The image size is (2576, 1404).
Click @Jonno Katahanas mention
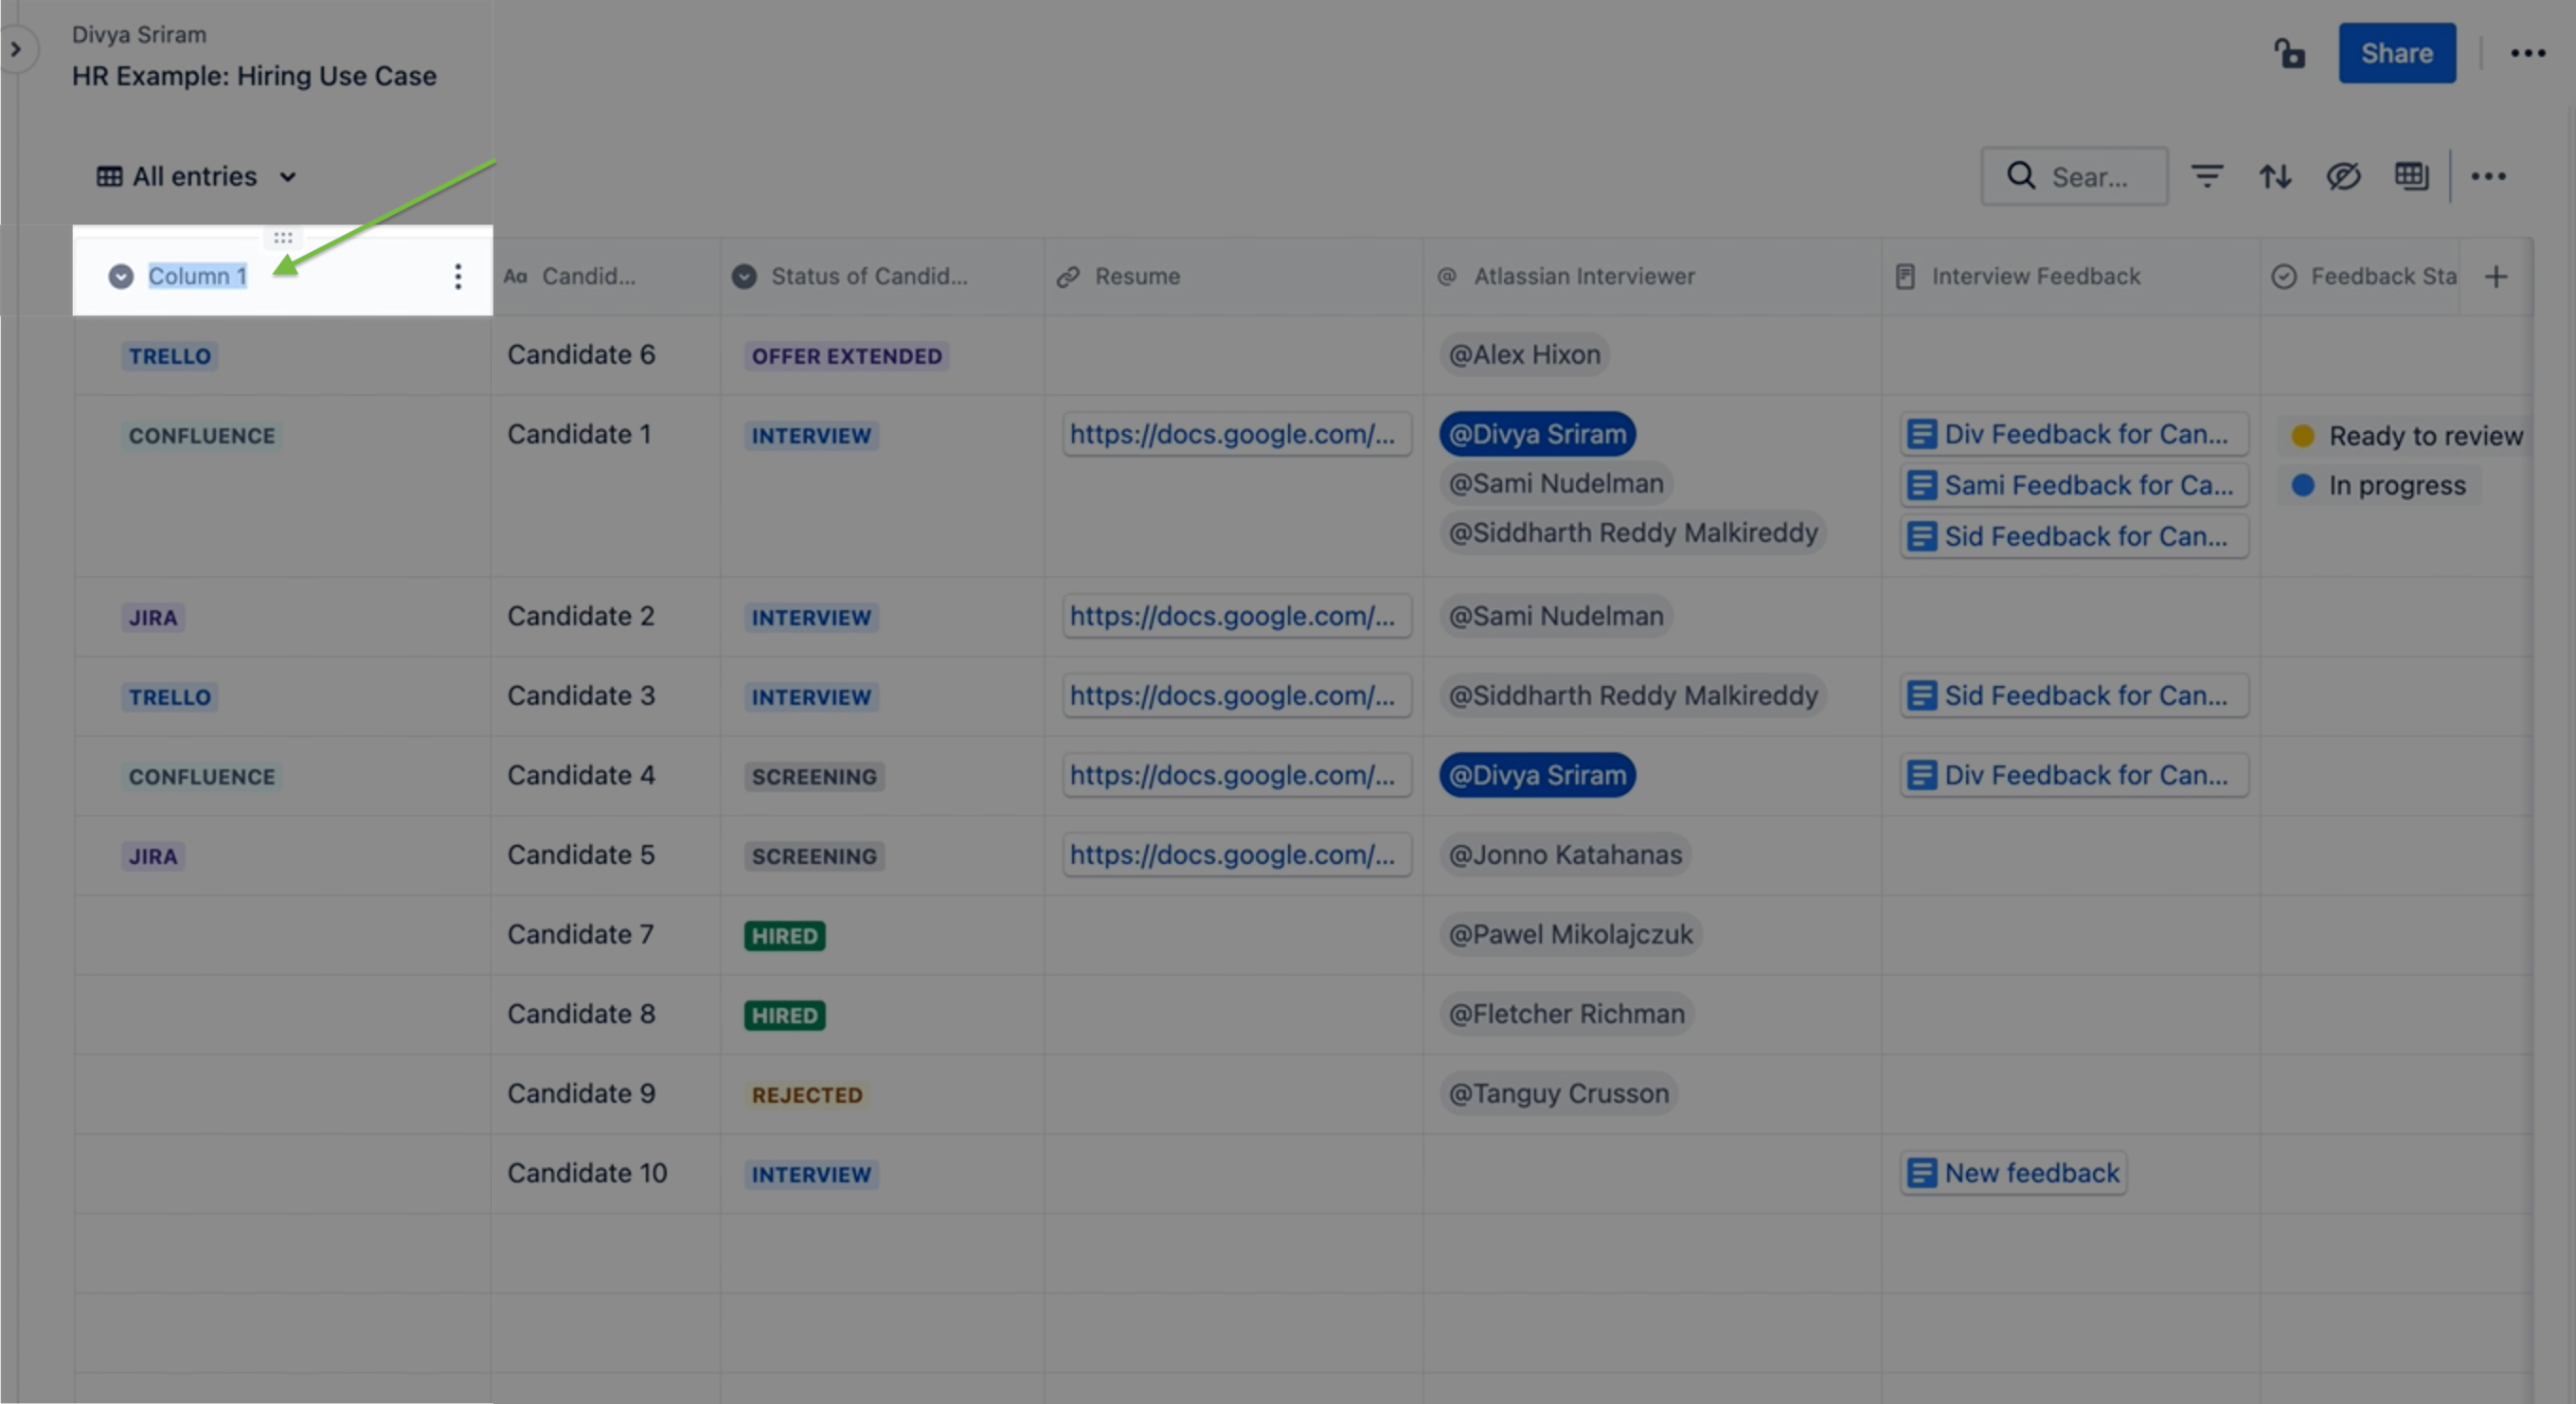[1565, 855]
